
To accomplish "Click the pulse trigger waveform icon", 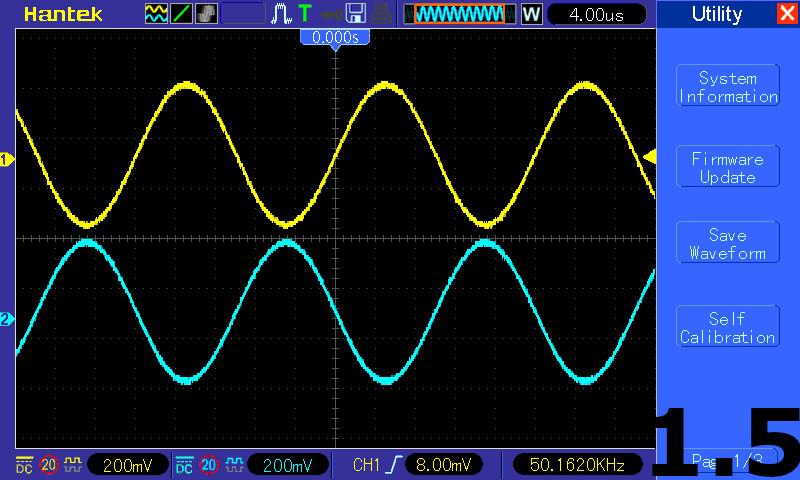I will 281,14.
